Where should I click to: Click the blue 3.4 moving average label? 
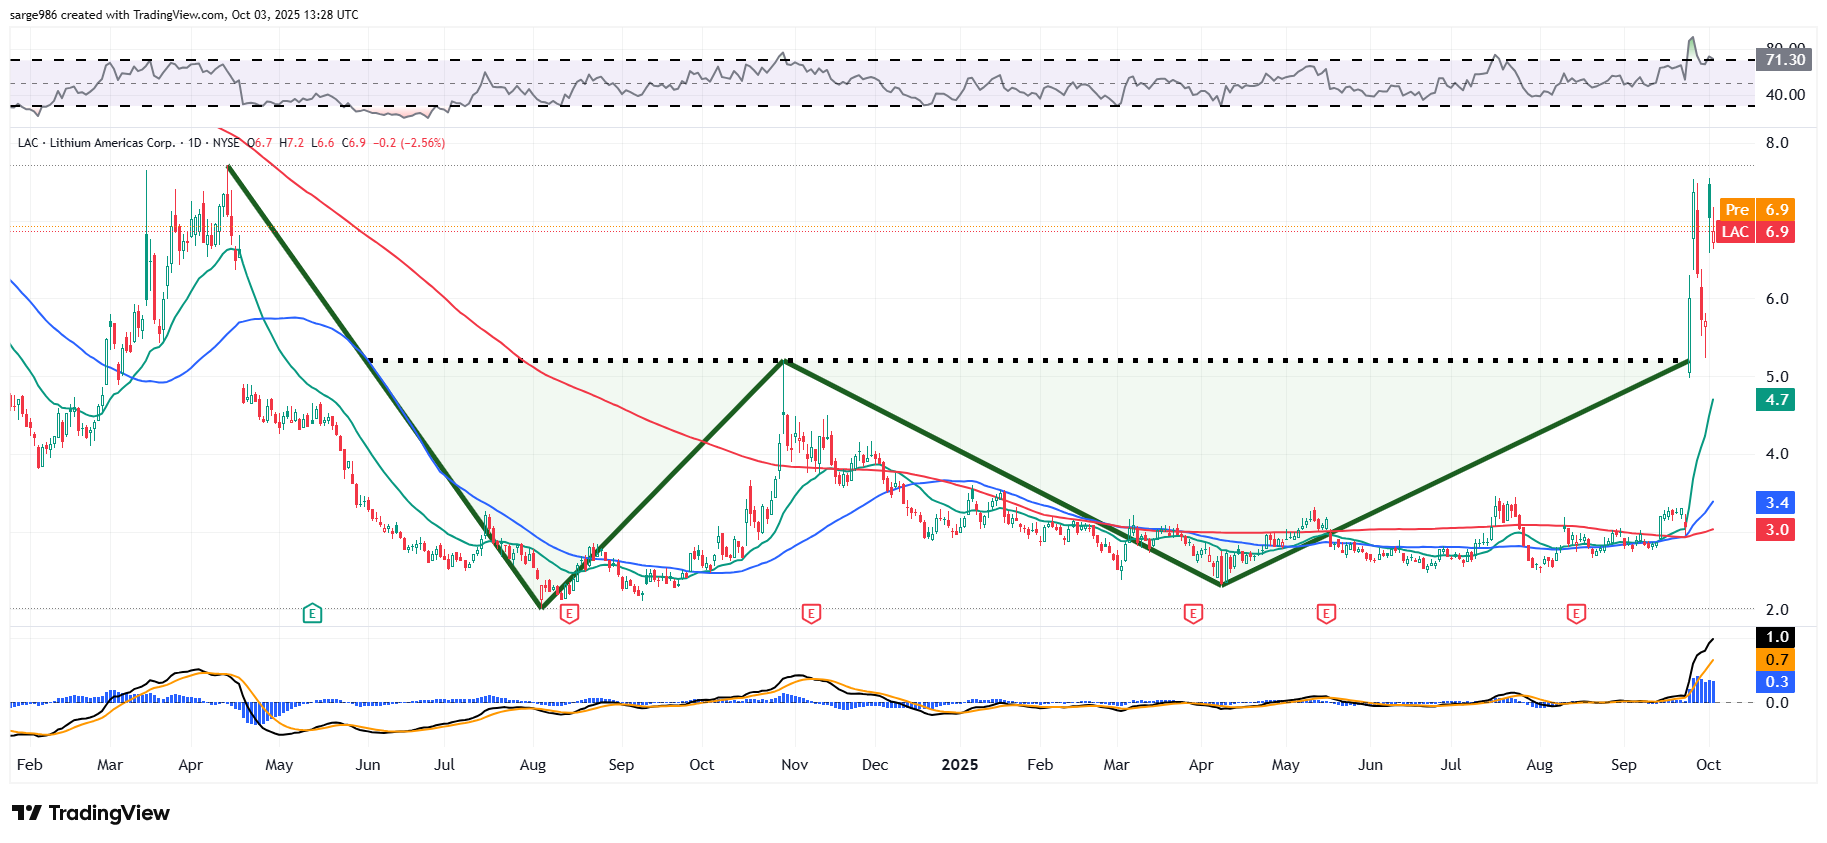(x=1776, y=503)
